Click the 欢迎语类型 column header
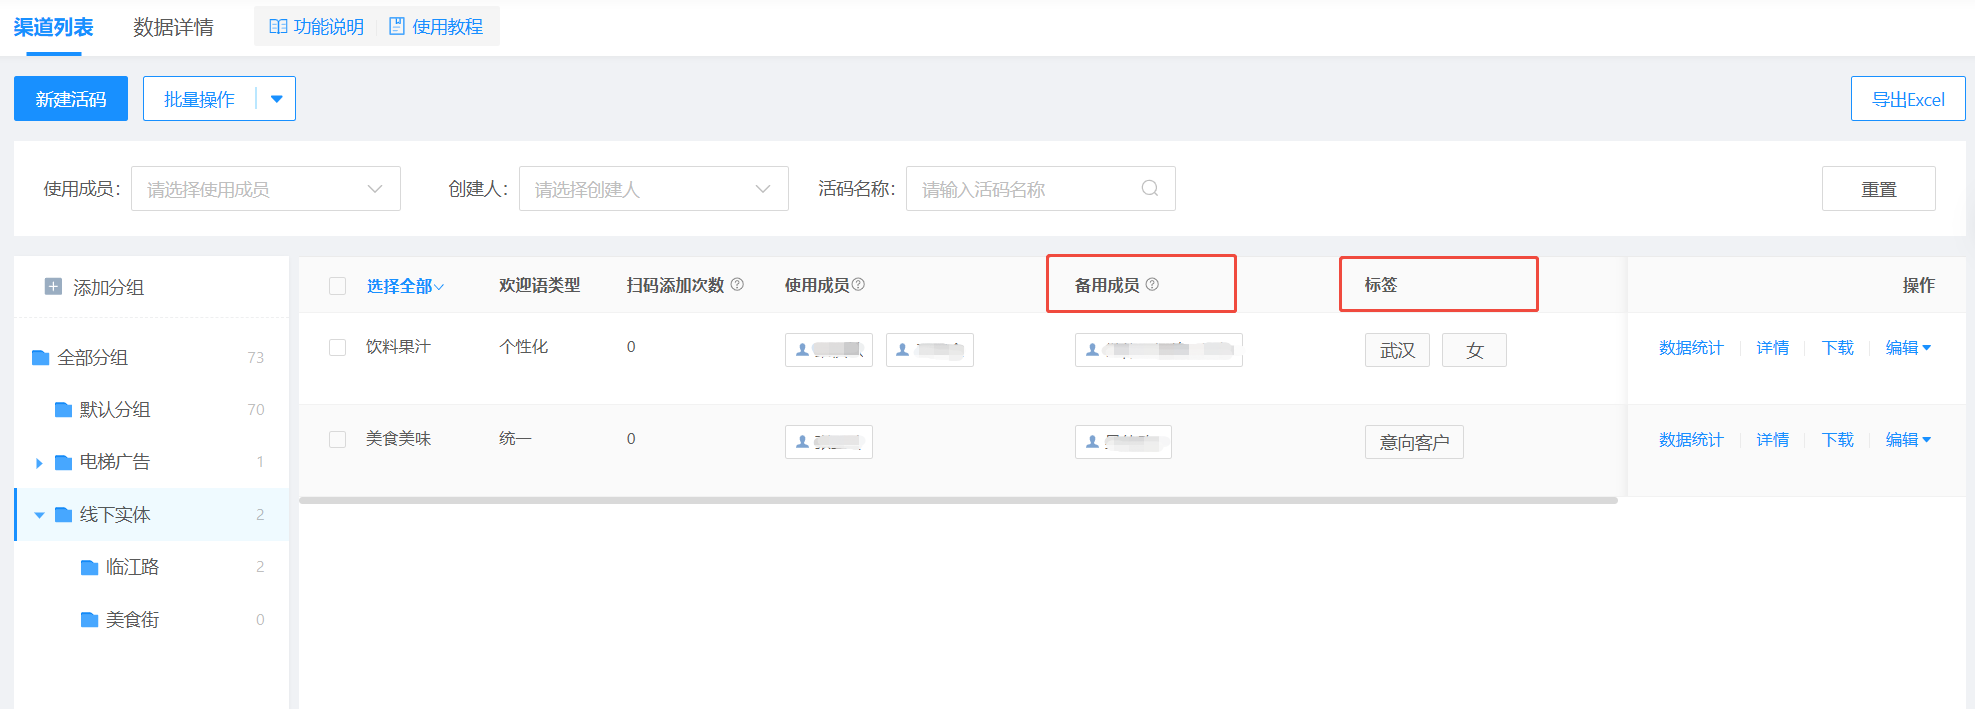Screen dimensions: 1975x709 [x=539, y=285]
